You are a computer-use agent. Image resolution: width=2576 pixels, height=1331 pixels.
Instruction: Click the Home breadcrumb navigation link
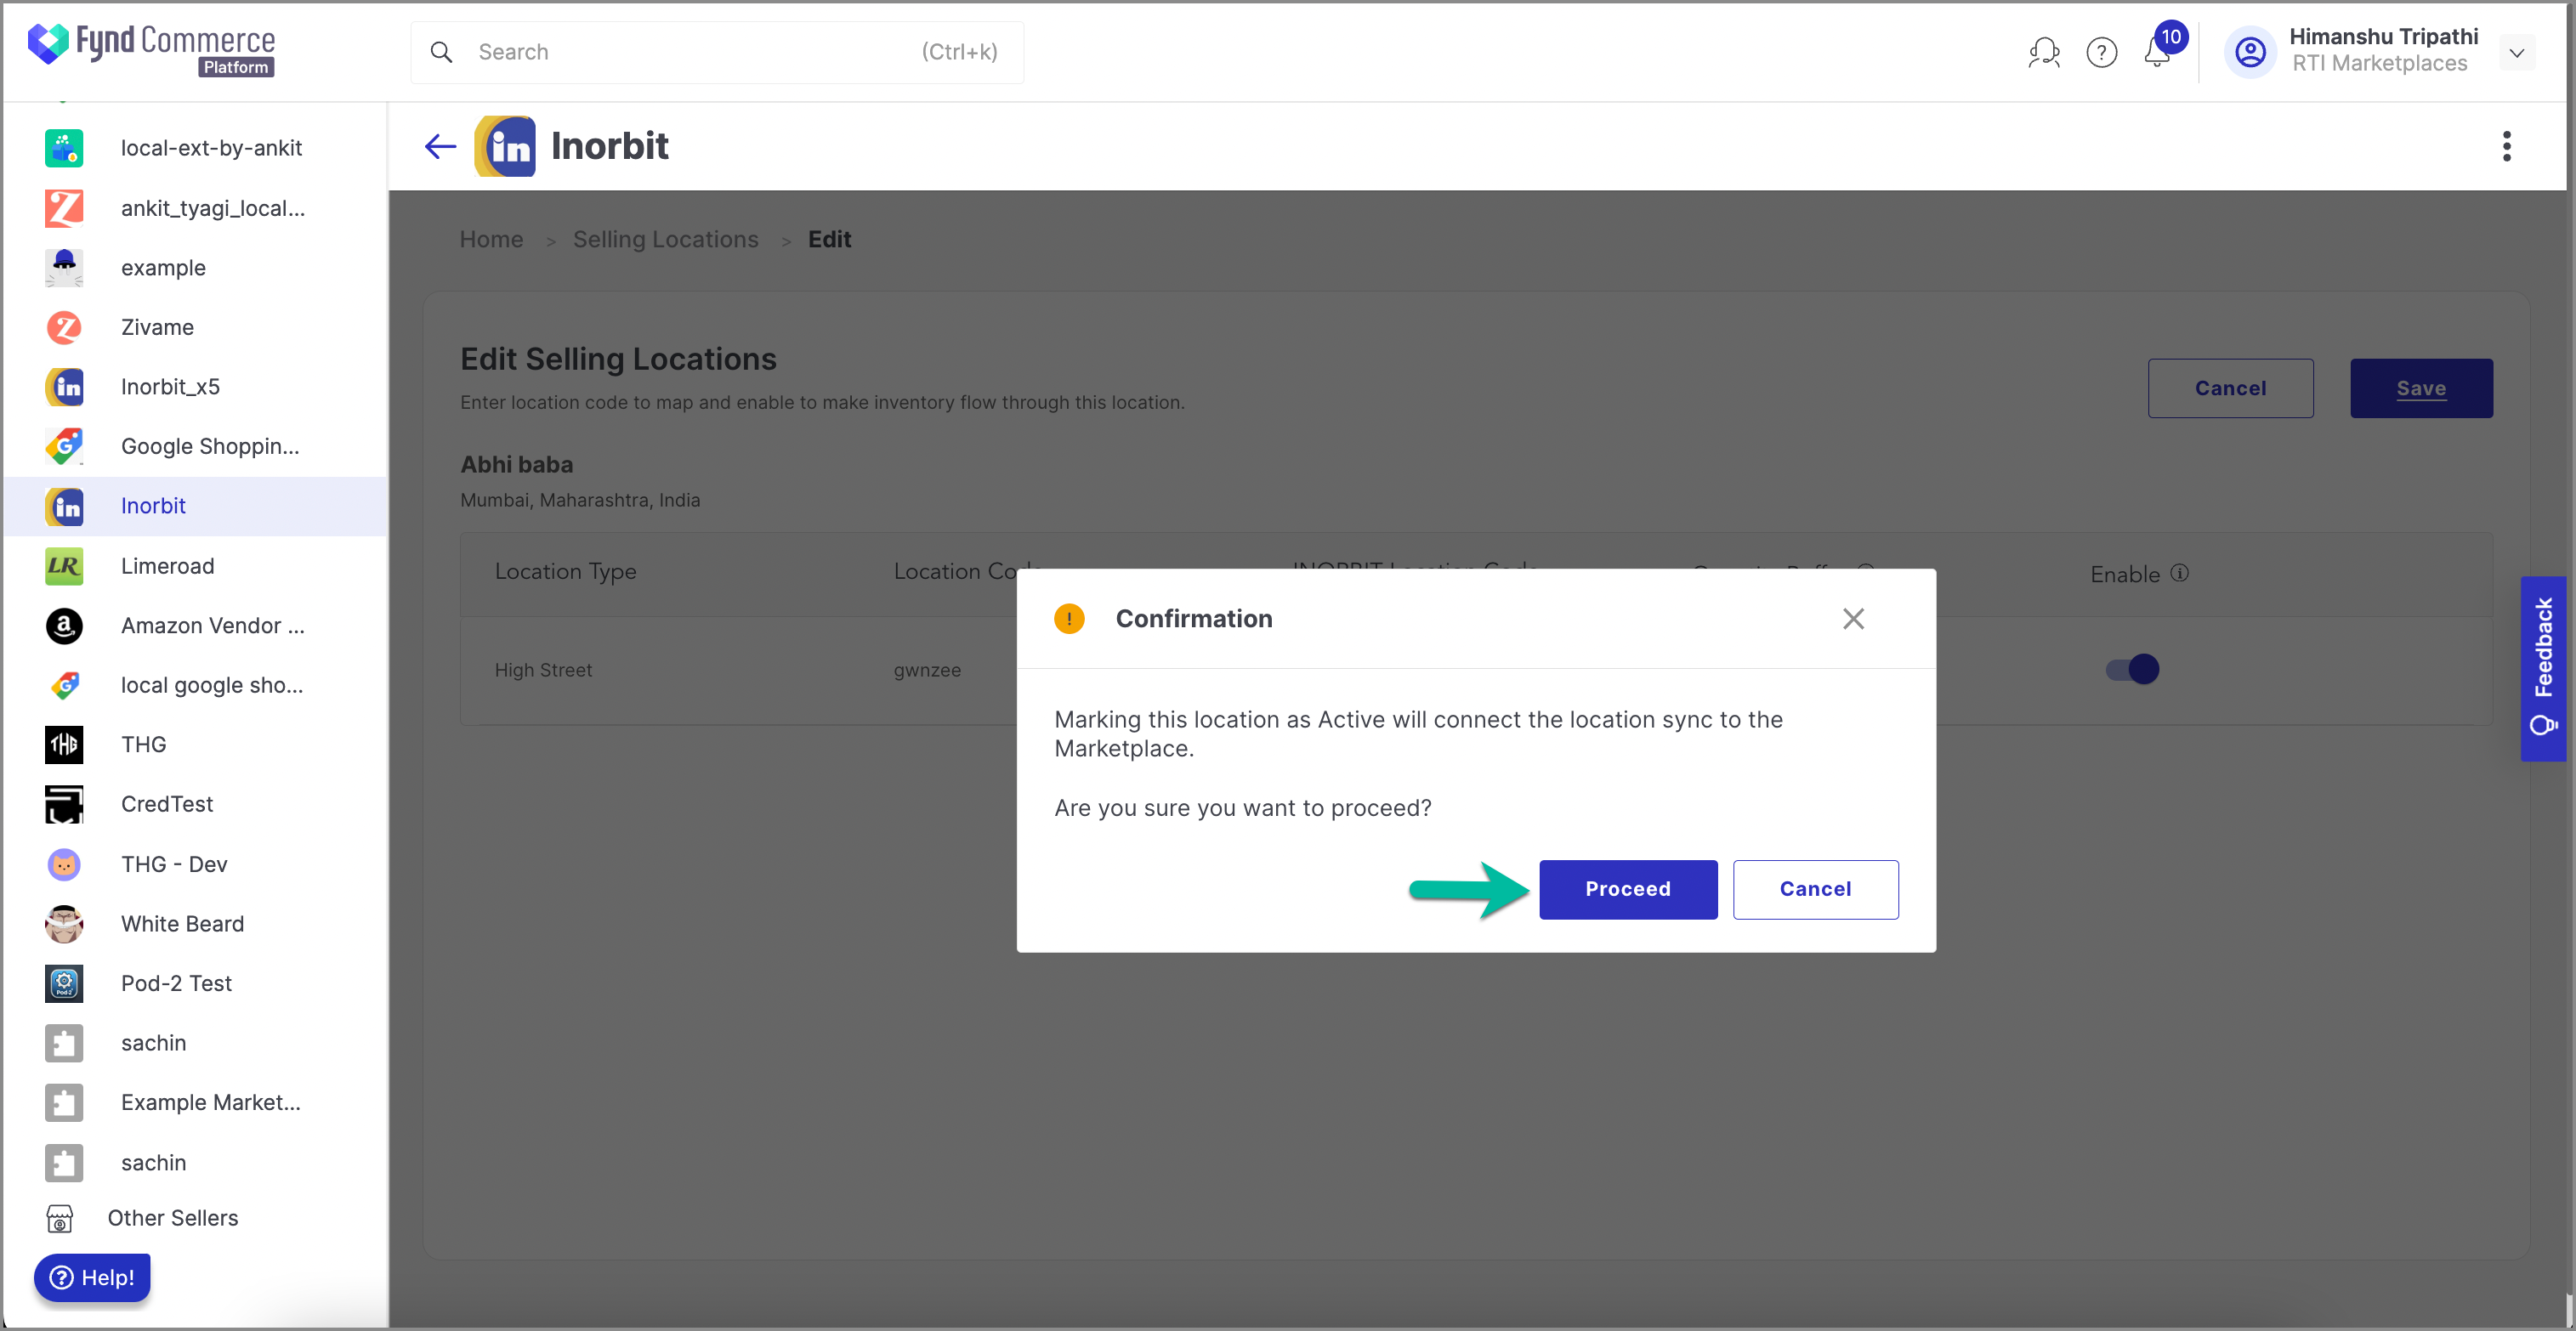pos(491,240)
